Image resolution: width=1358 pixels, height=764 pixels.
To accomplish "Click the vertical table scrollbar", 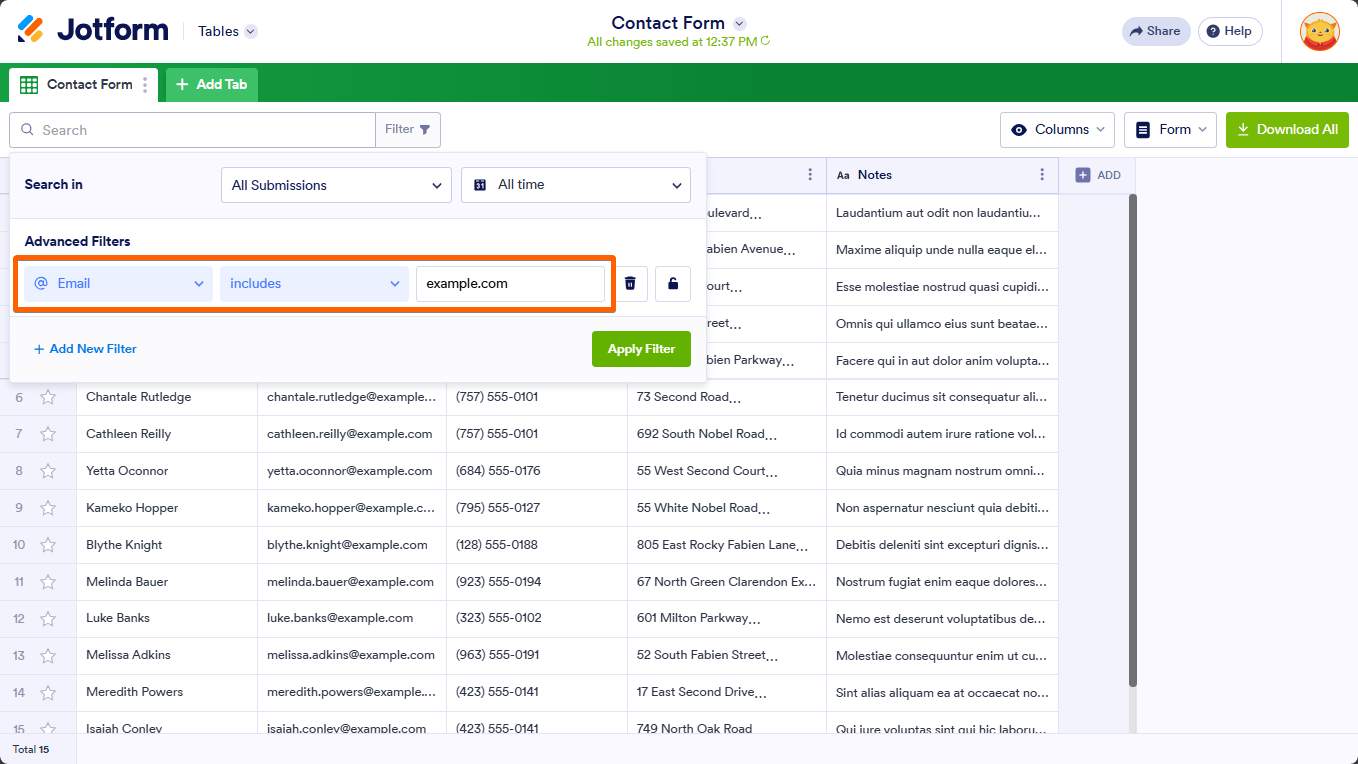I will (x=1133, y=440).
